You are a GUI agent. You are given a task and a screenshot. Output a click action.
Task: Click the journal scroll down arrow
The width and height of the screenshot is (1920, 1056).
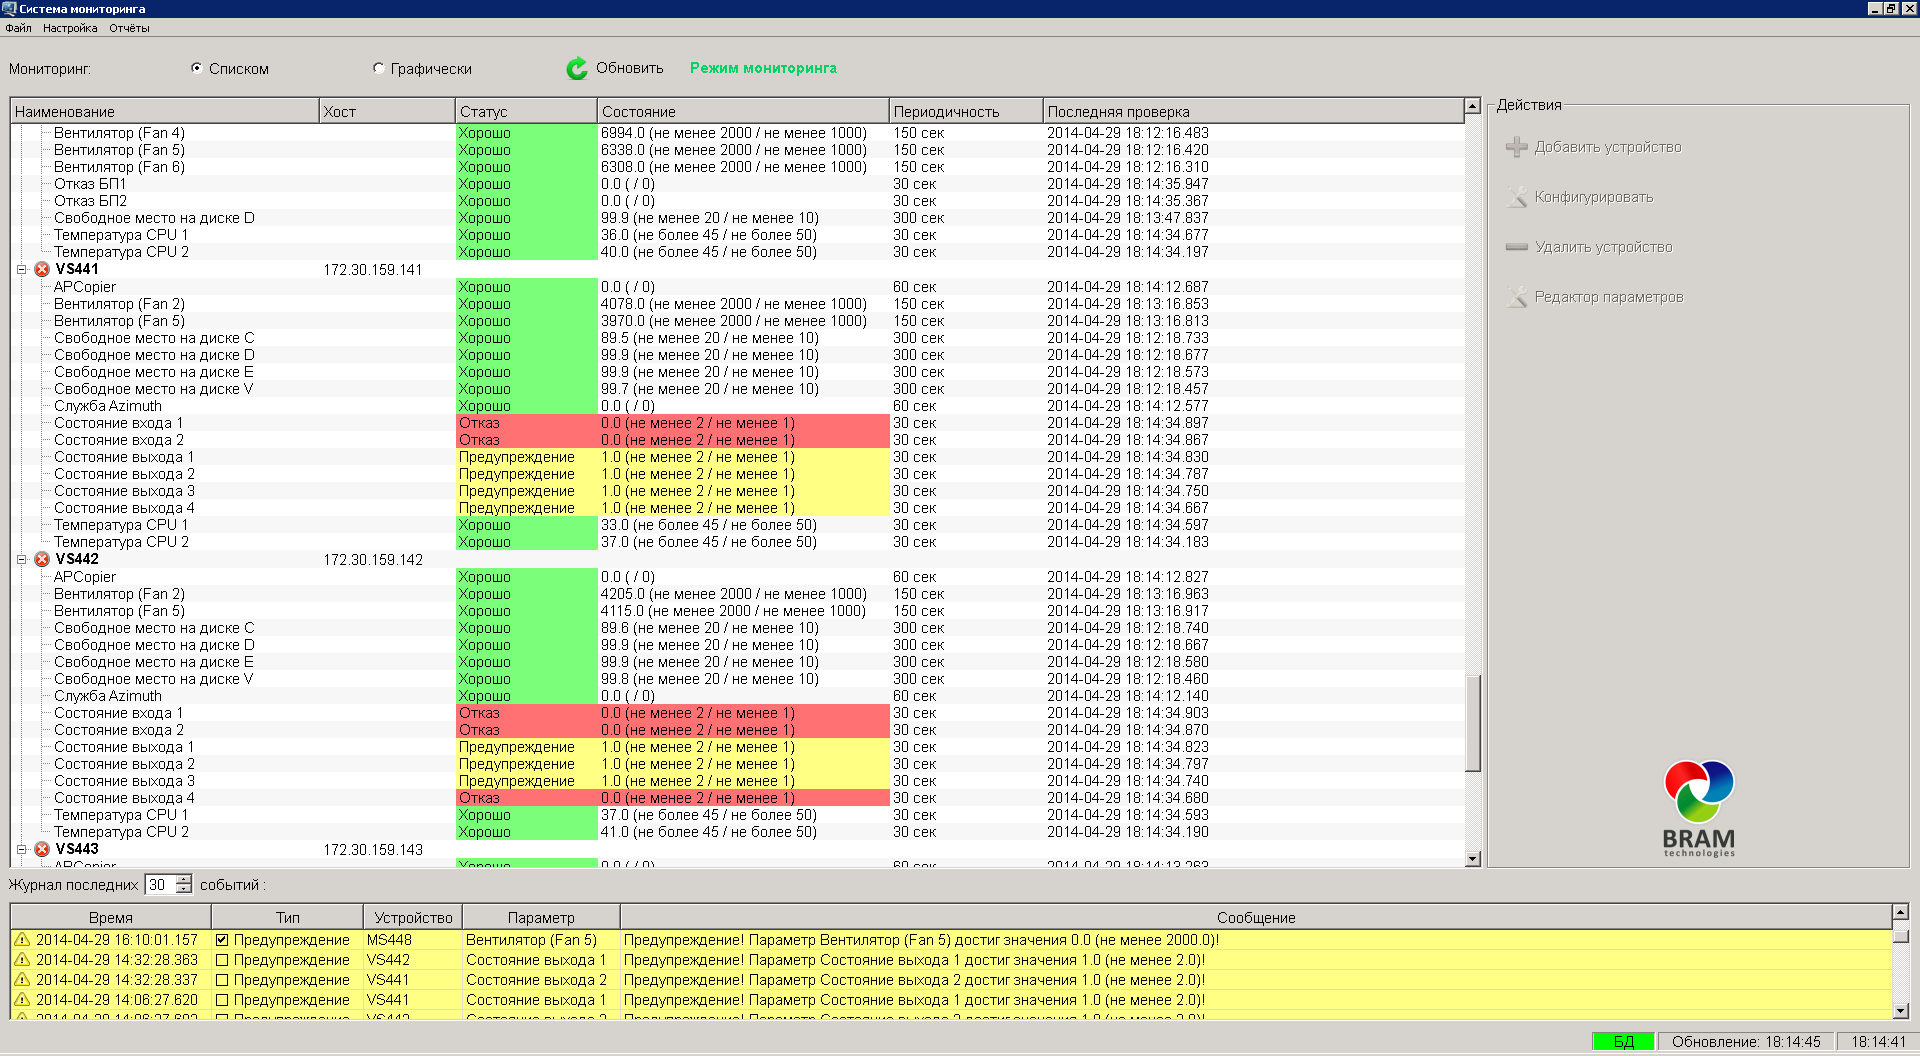pyautogui.click(x=1900, y=1011)
